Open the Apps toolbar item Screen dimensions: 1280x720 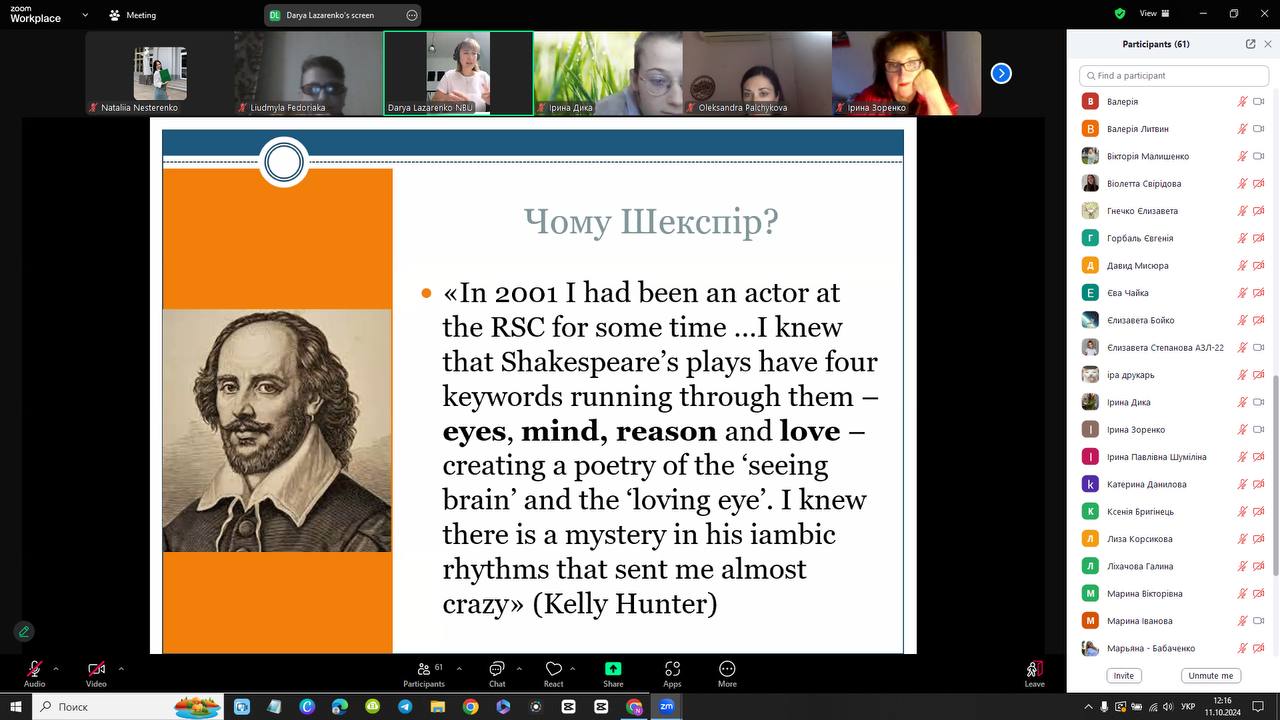click(x=672, y=673)
